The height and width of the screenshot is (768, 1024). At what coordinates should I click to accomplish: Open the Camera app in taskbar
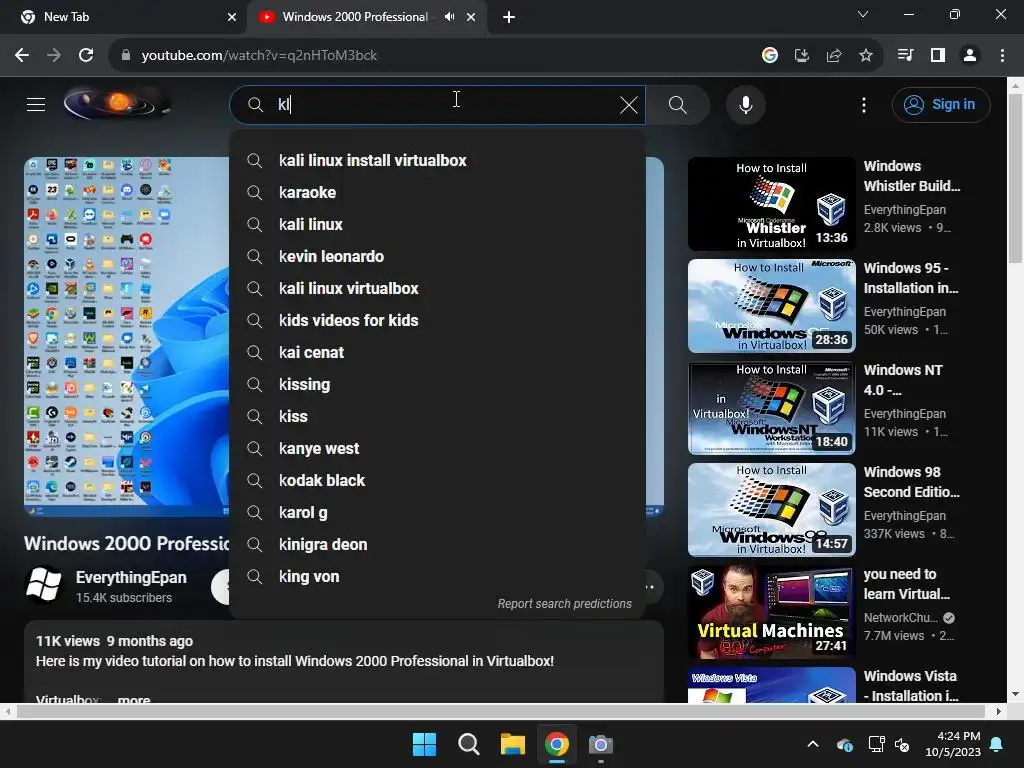click(x=600, y=744)
